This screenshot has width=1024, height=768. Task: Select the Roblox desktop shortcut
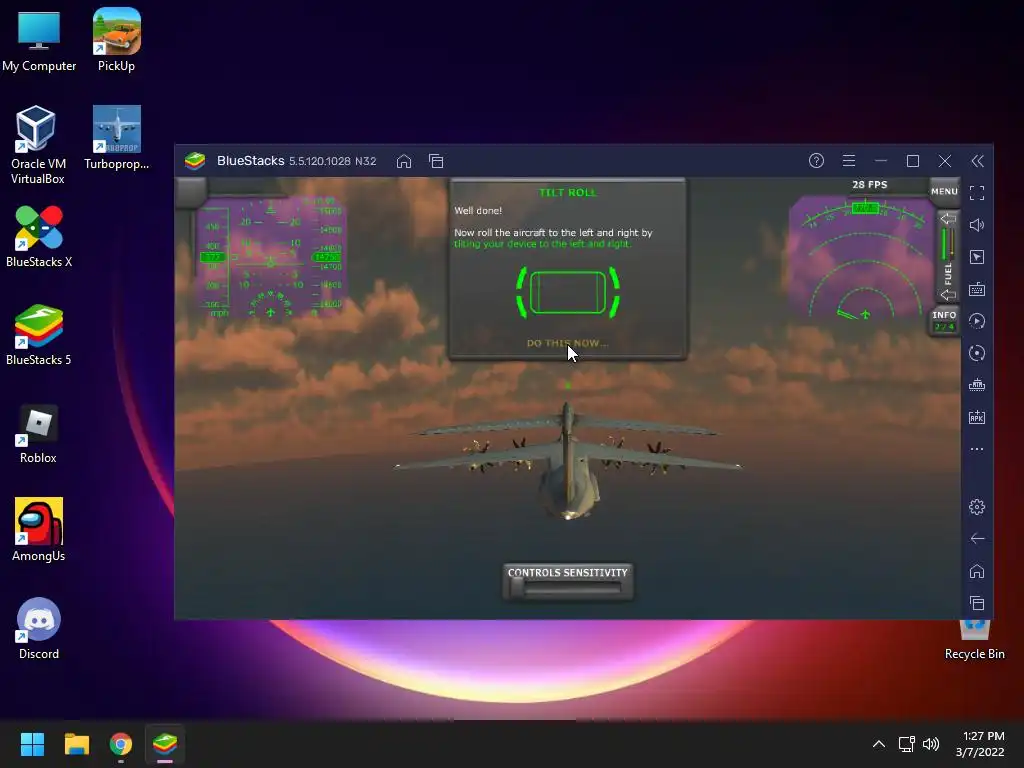pos(38,434)
